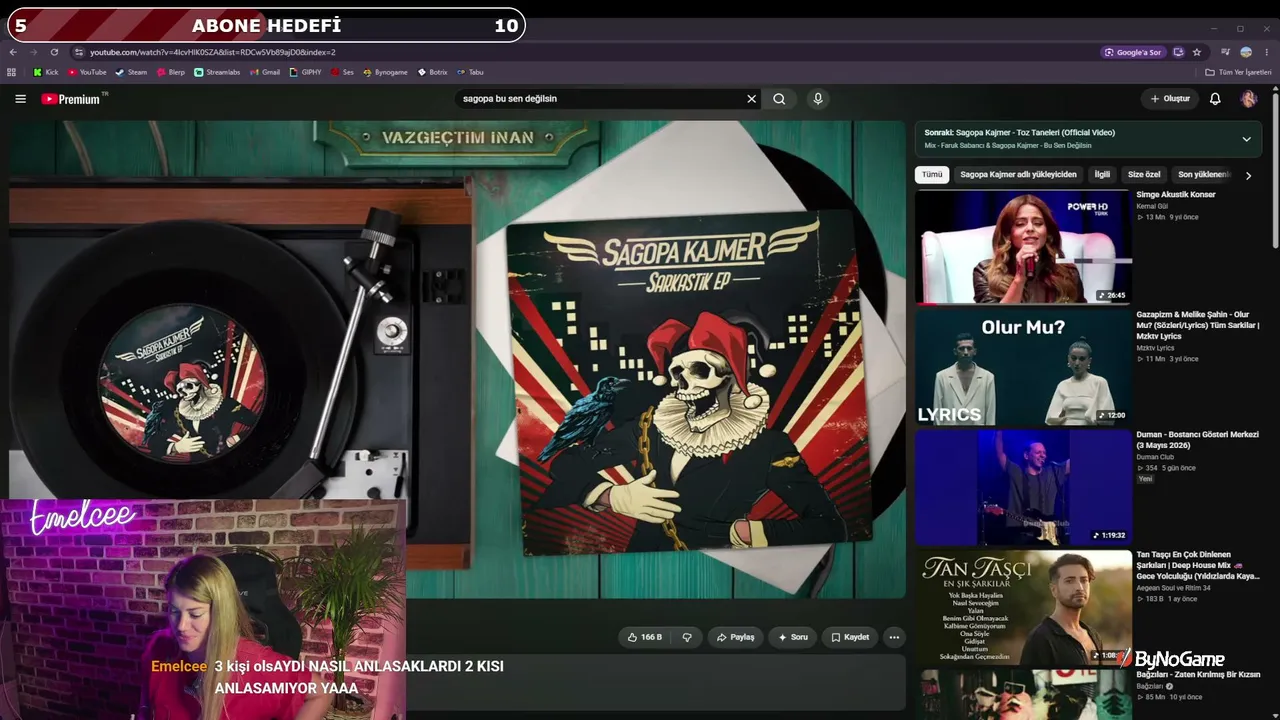This screenshot has width=1280, height=720.
Task: Open the Soru ask button
Action: point(792,637)
